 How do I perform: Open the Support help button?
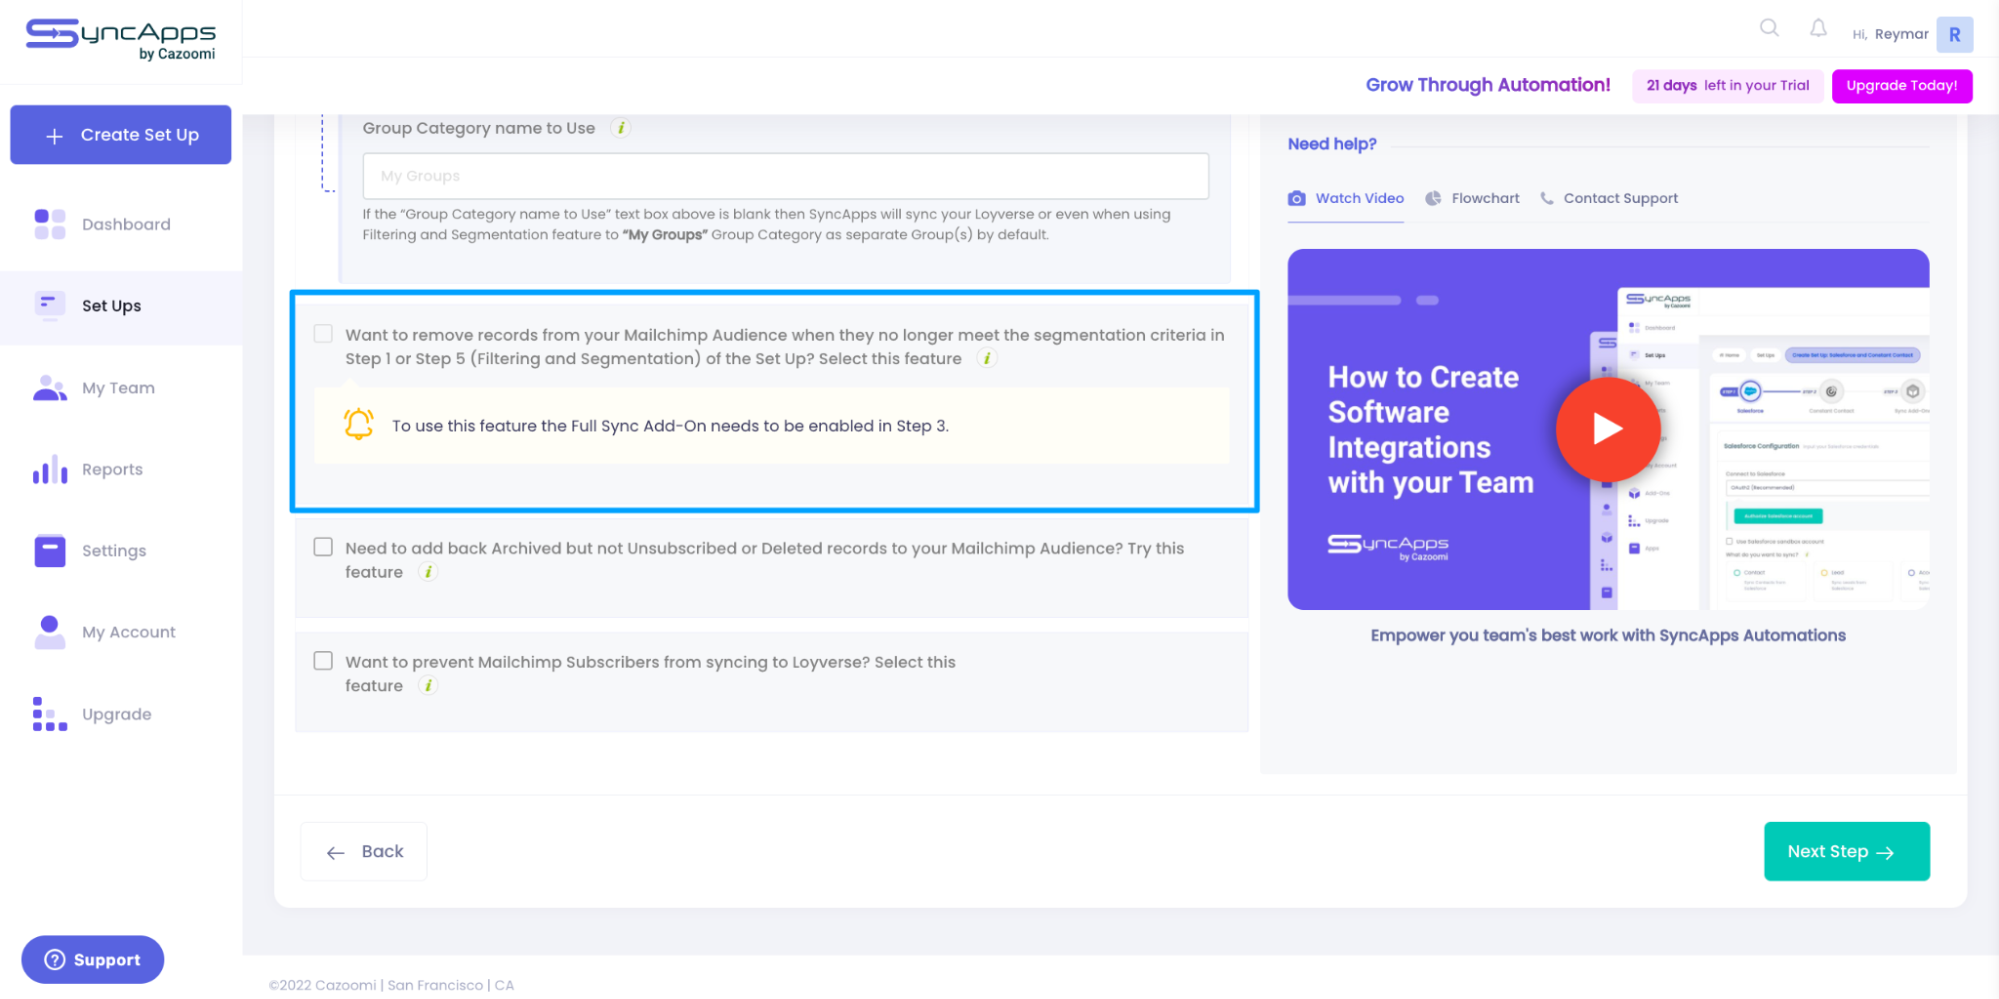tap(93, 959)
